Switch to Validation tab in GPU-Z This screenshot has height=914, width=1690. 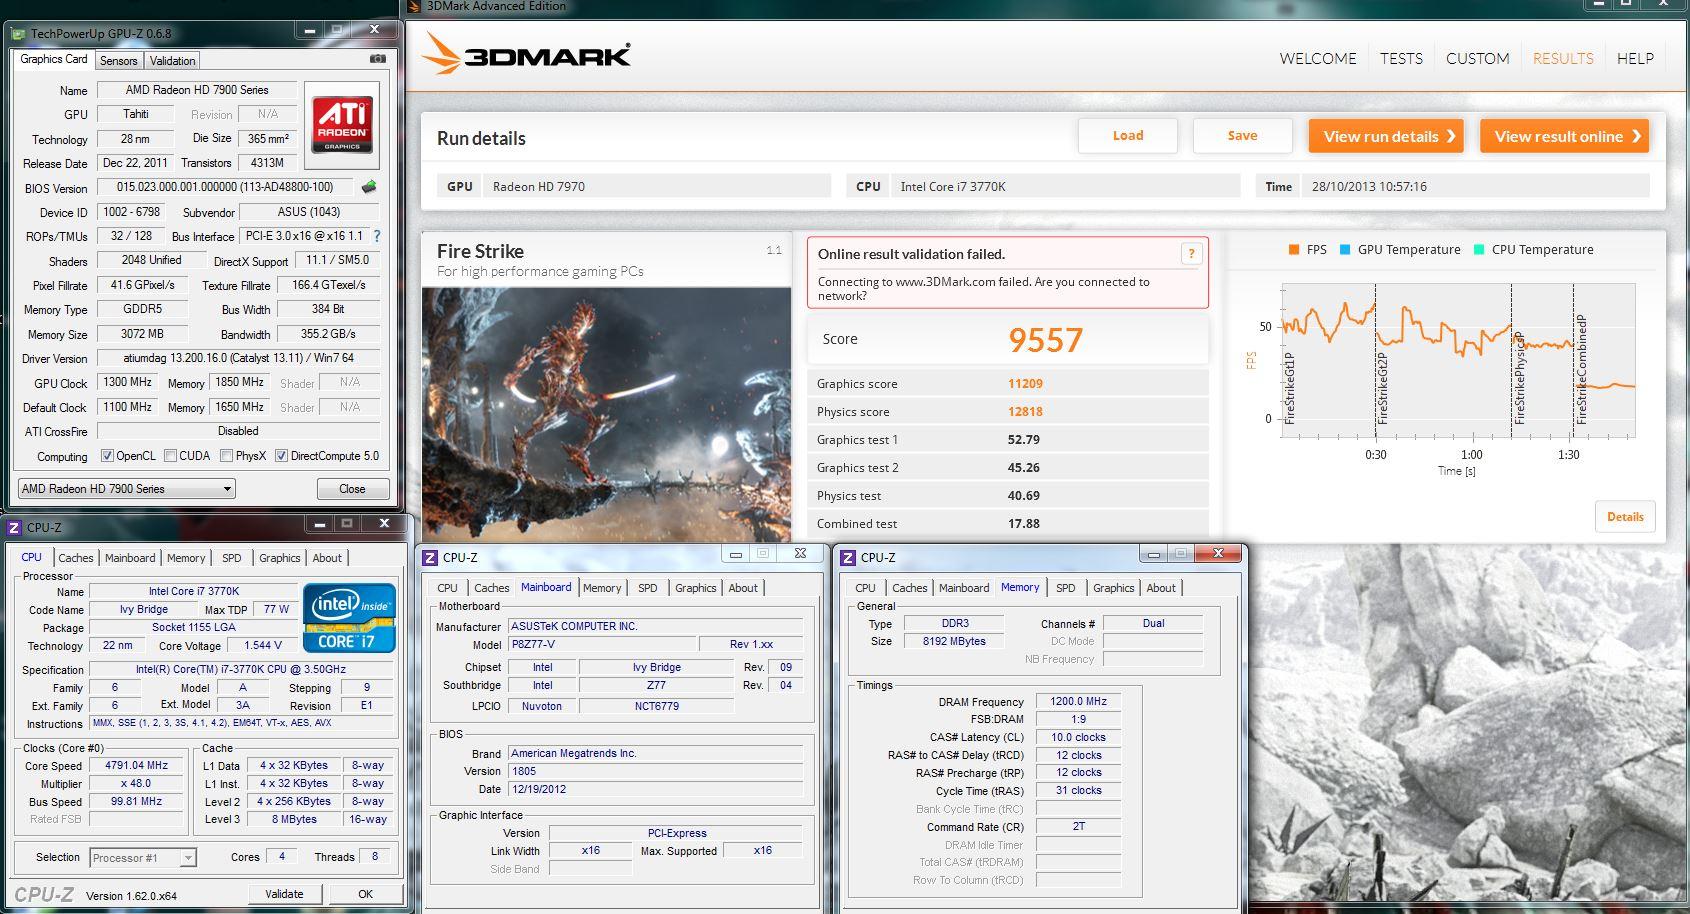[173, 61]
